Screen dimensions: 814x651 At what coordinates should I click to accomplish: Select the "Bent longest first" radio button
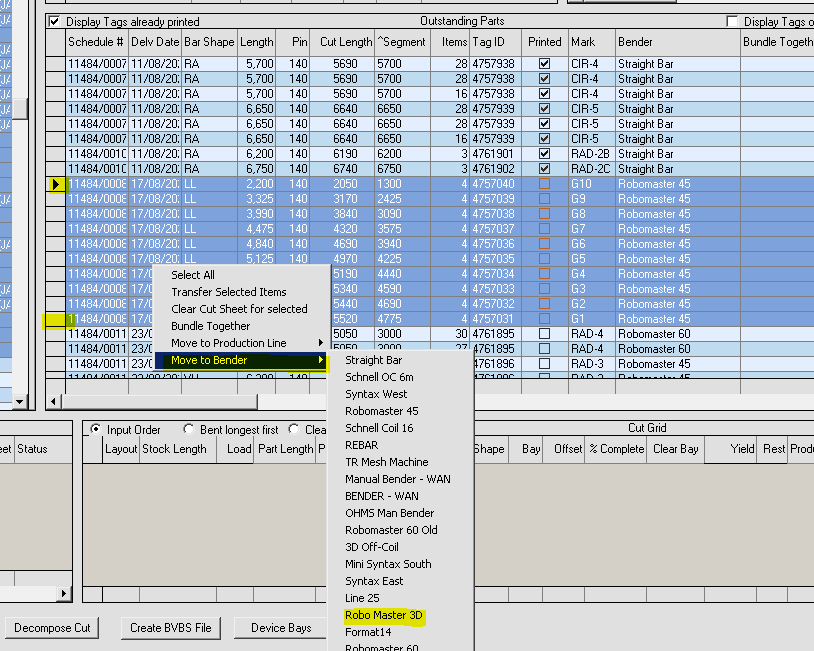pos(189,429)
